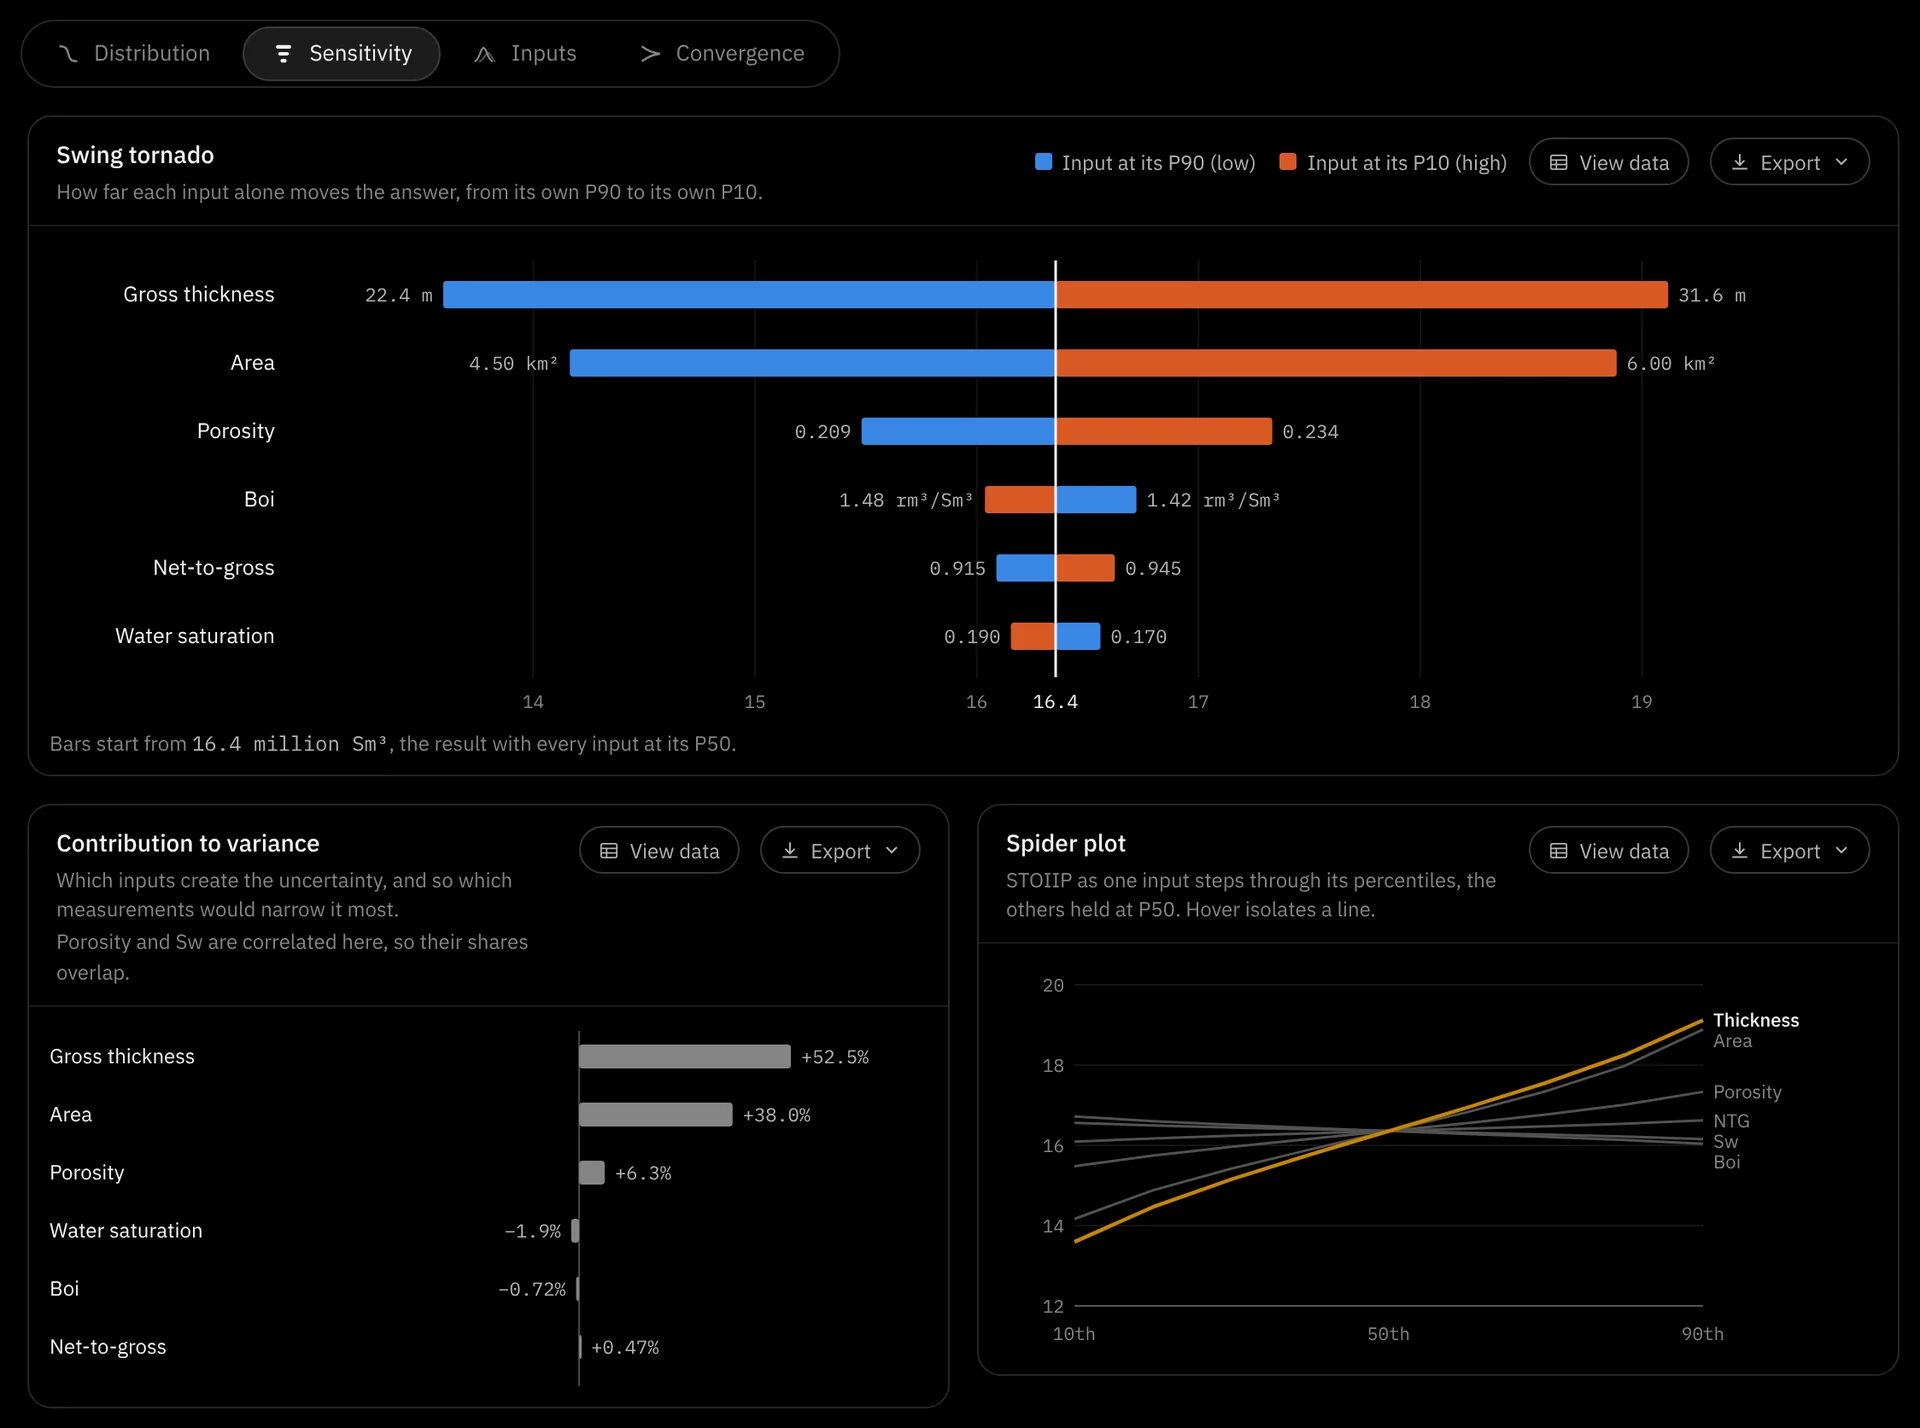Click Boi blue bar labeled 1.42 rm³/Sm³
Screen dimensions: 1920x1428
[1096, 499]
